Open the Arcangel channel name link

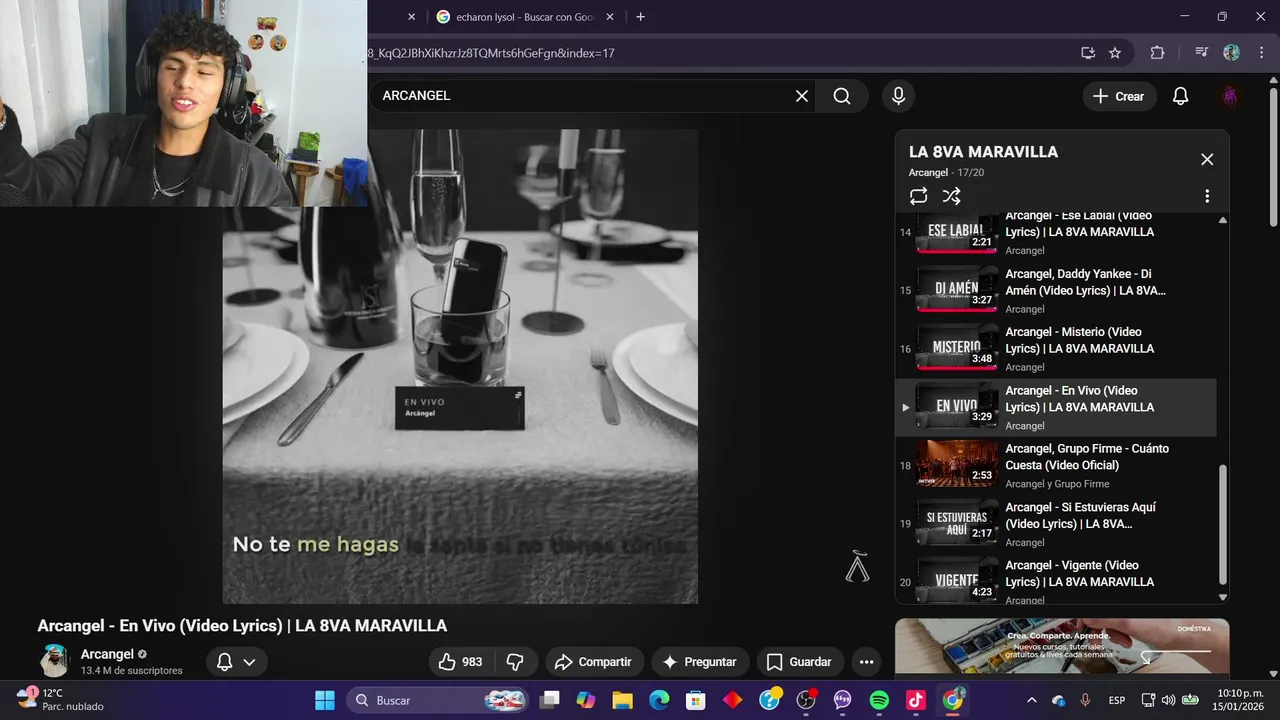(107, 654)
